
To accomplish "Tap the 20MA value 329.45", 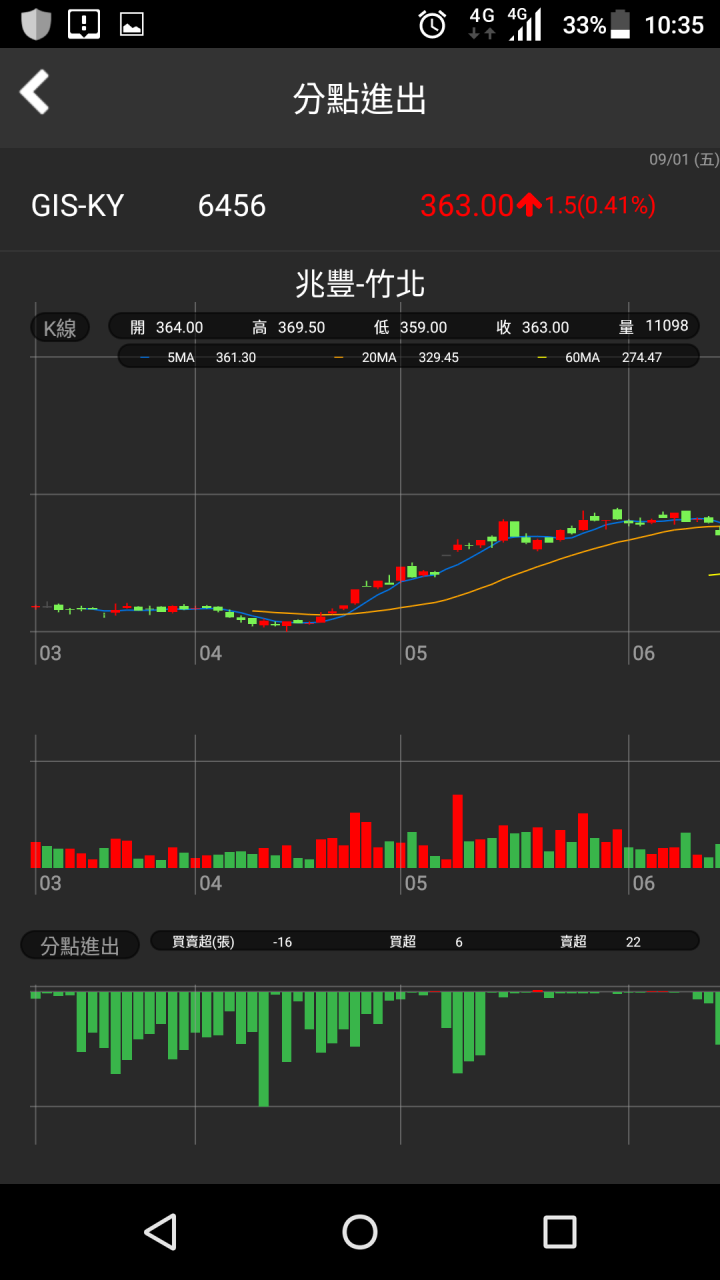I will (439, 357).
